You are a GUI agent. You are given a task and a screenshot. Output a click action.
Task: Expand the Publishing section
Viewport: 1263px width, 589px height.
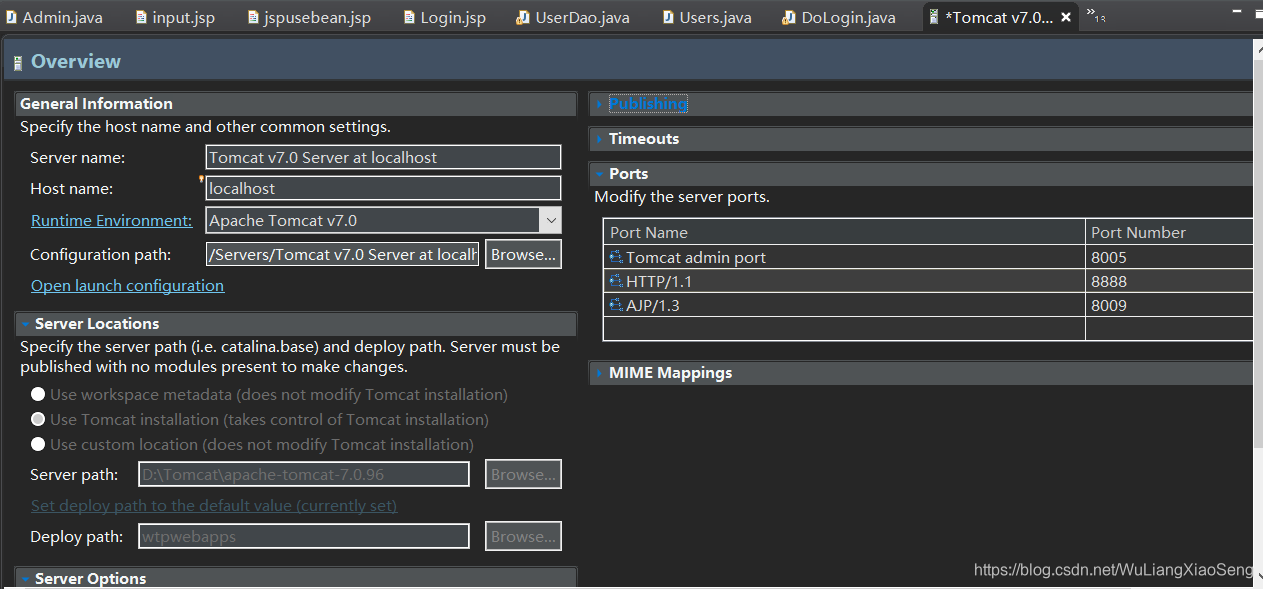click(599, 104)
